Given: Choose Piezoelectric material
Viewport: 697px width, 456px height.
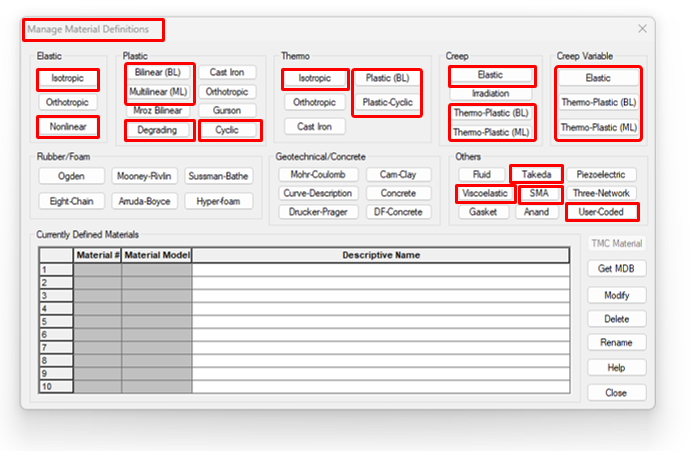Looking at the screenshot, I should (x=601, y=175).
